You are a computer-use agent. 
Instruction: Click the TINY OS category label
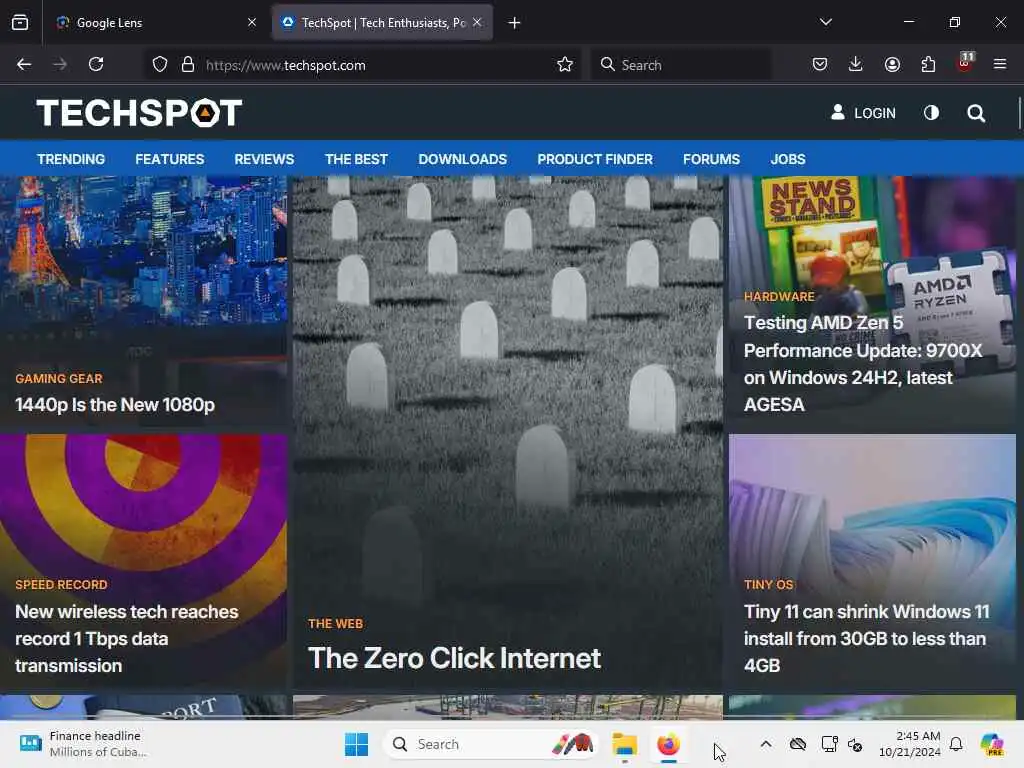tap(768, 584)
